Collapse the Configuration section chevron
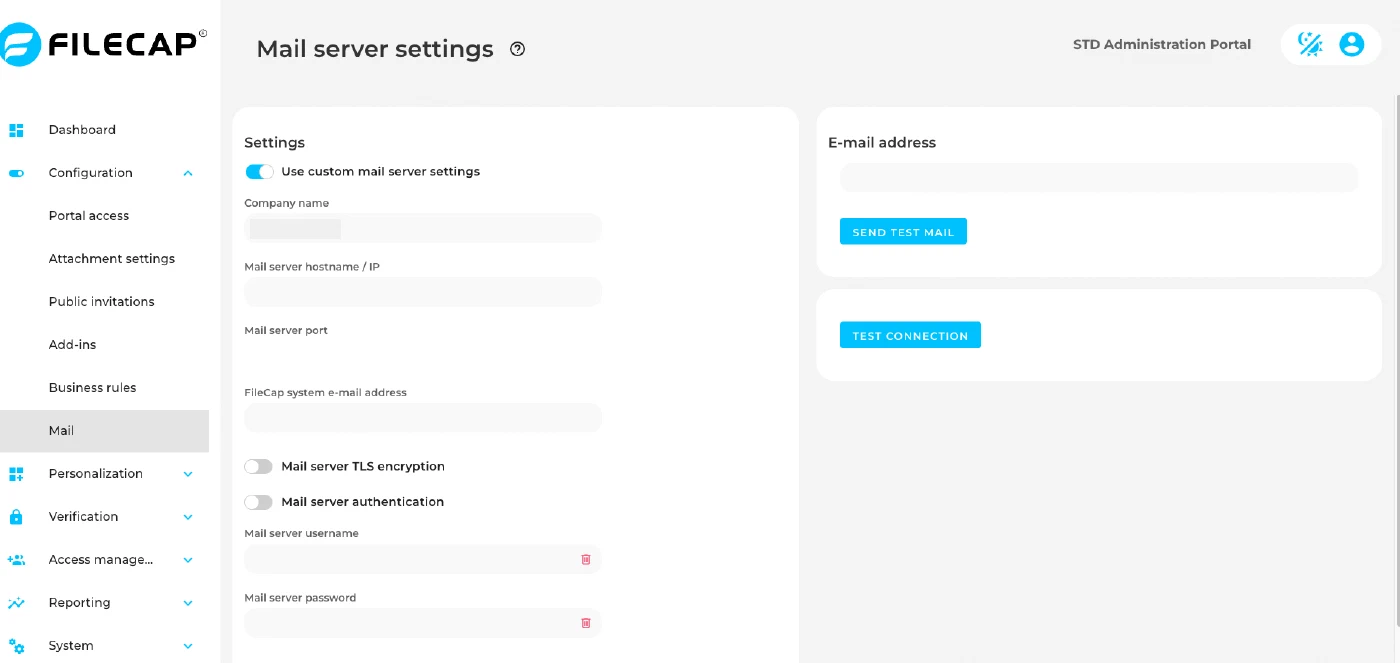This screenshot has width=1400, height=663. (x=188, y=173)
